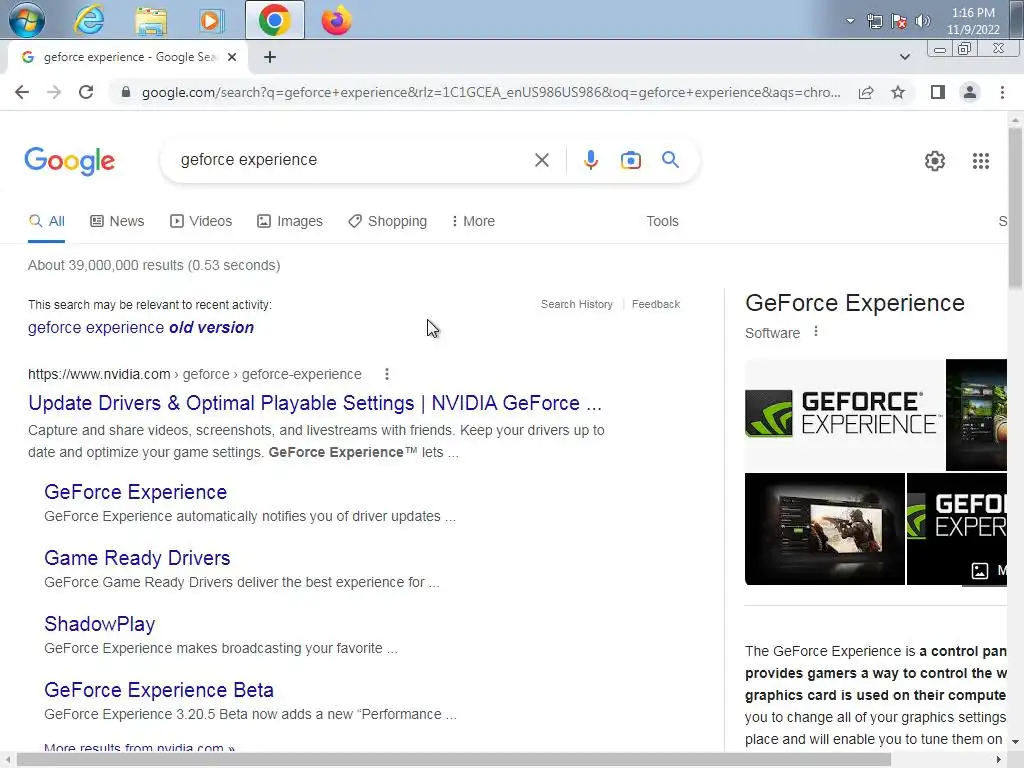This screenshot has height=768, width=1024.
Task: Search by image with camera icon
Action: pos(630,160)
